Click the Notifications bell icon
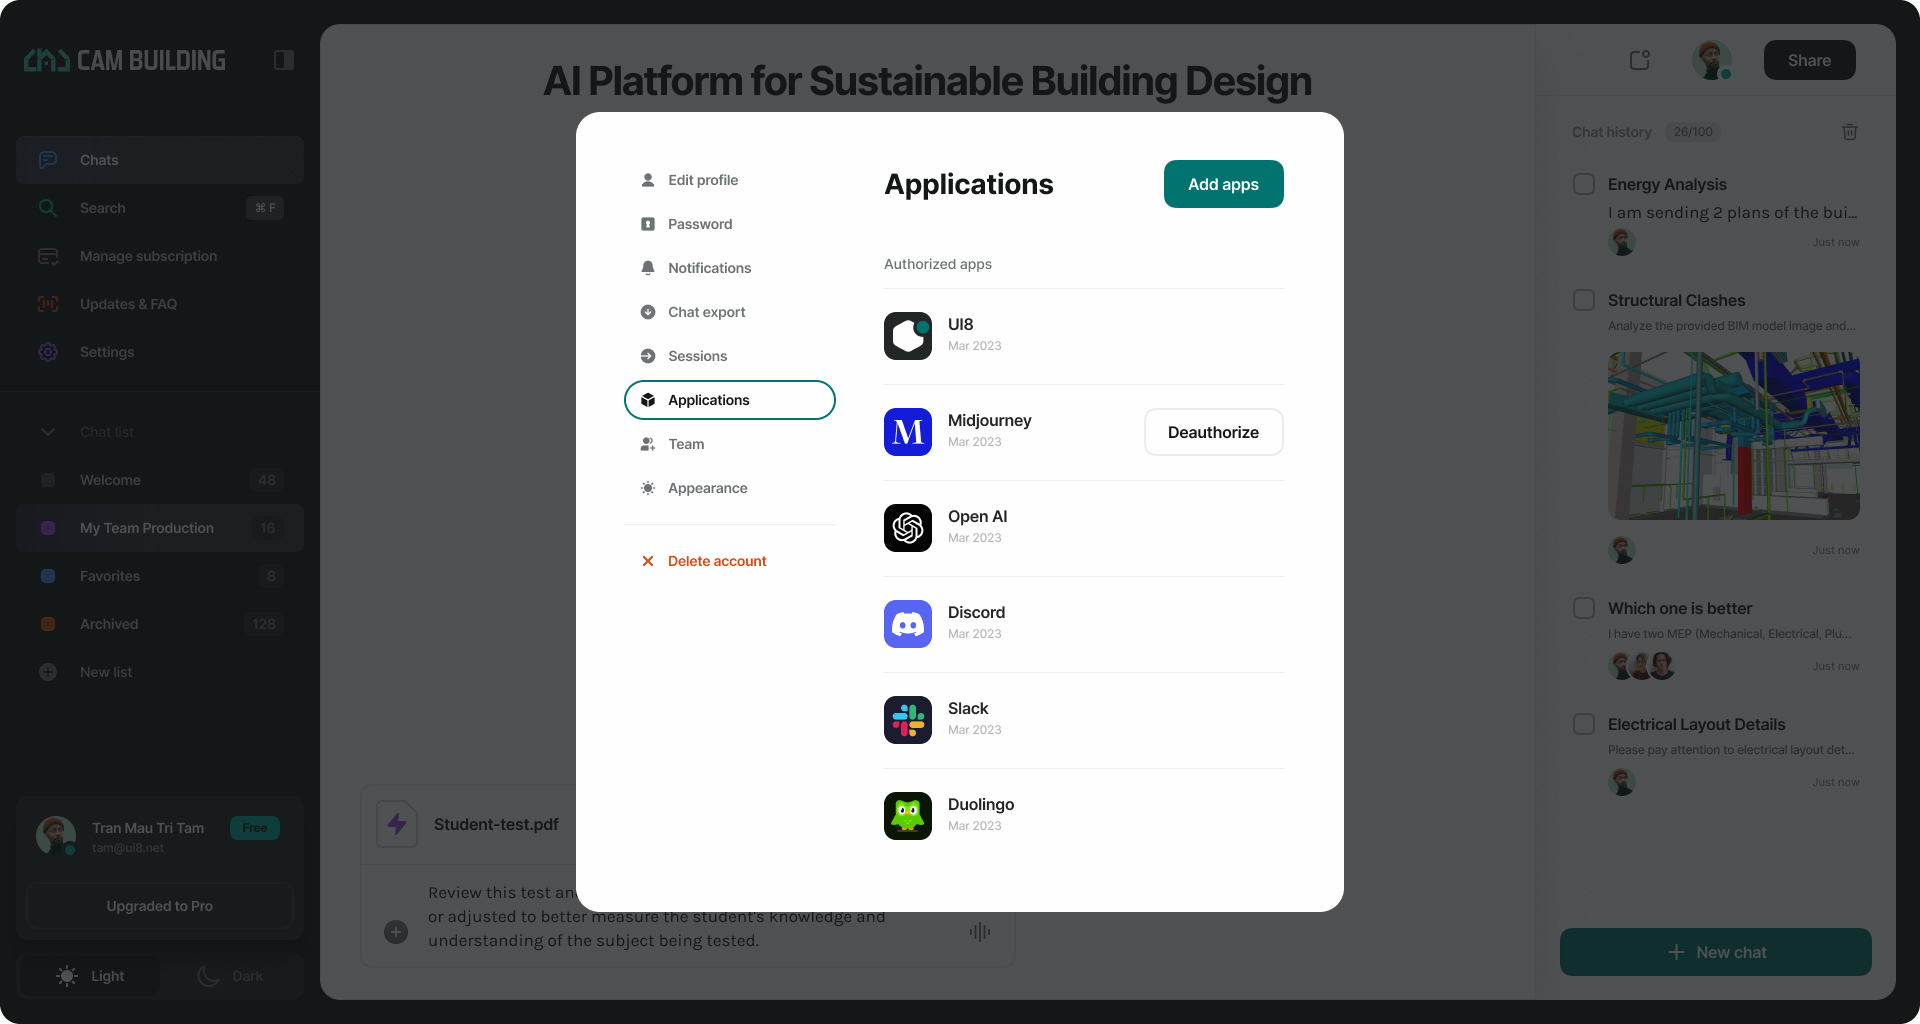The width and height of the screenshot is (1920, 1024). pos(648,268)
